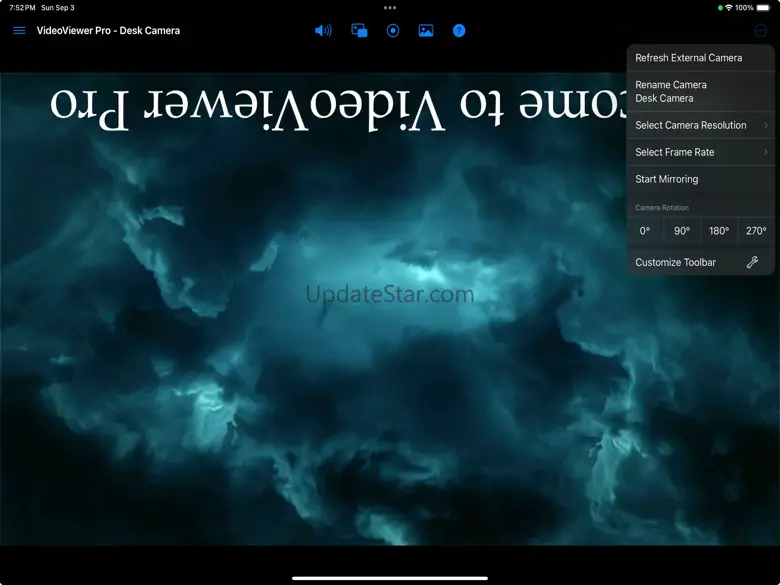Choose Start Mirroring
This screenshot has width=780, height=585.
point(700,179)
